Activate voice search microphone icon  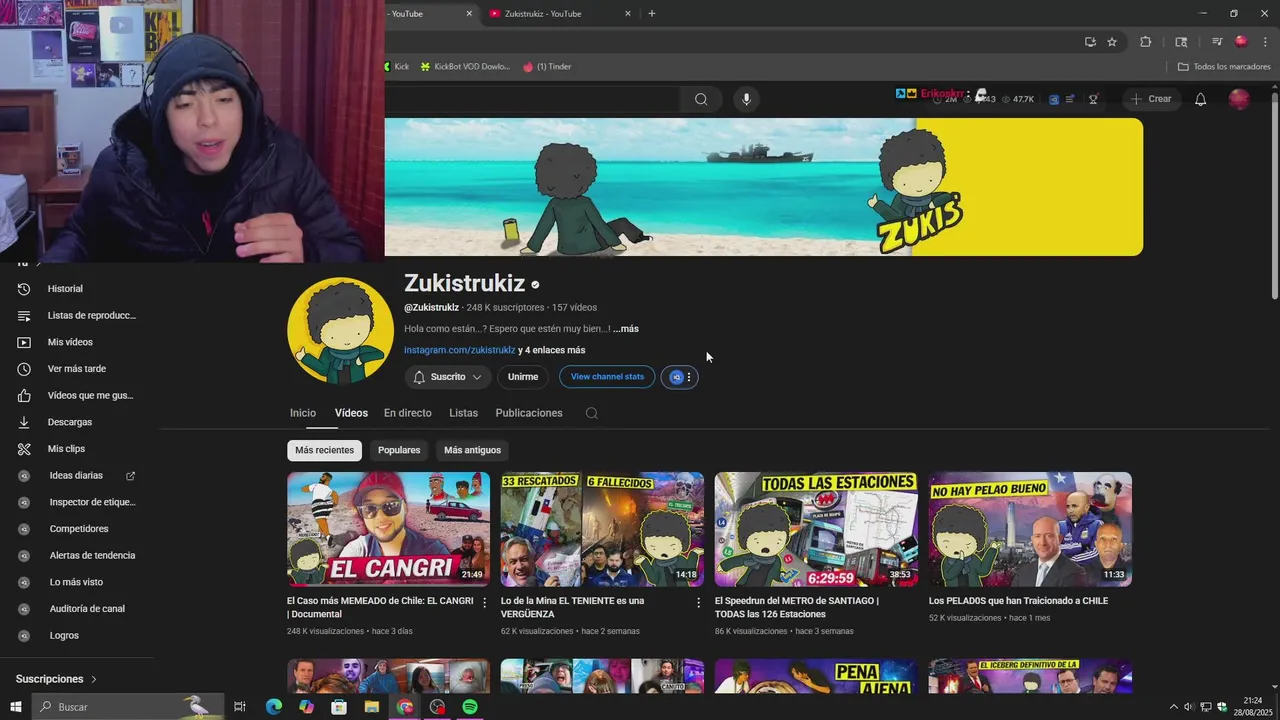click(746, 99)
